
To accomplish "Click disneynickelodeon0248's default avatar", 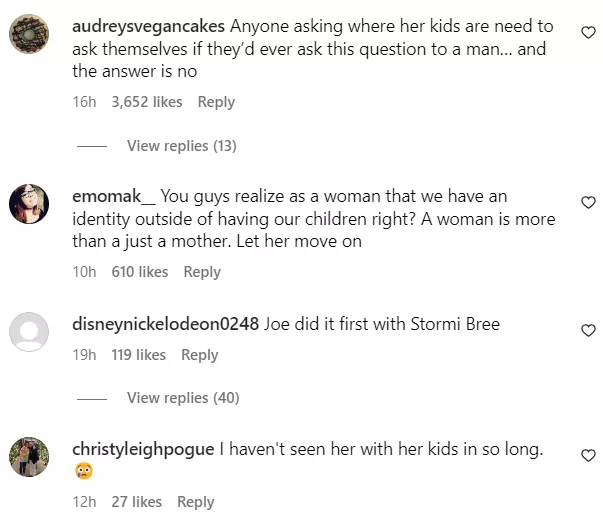I will (30, 333).
